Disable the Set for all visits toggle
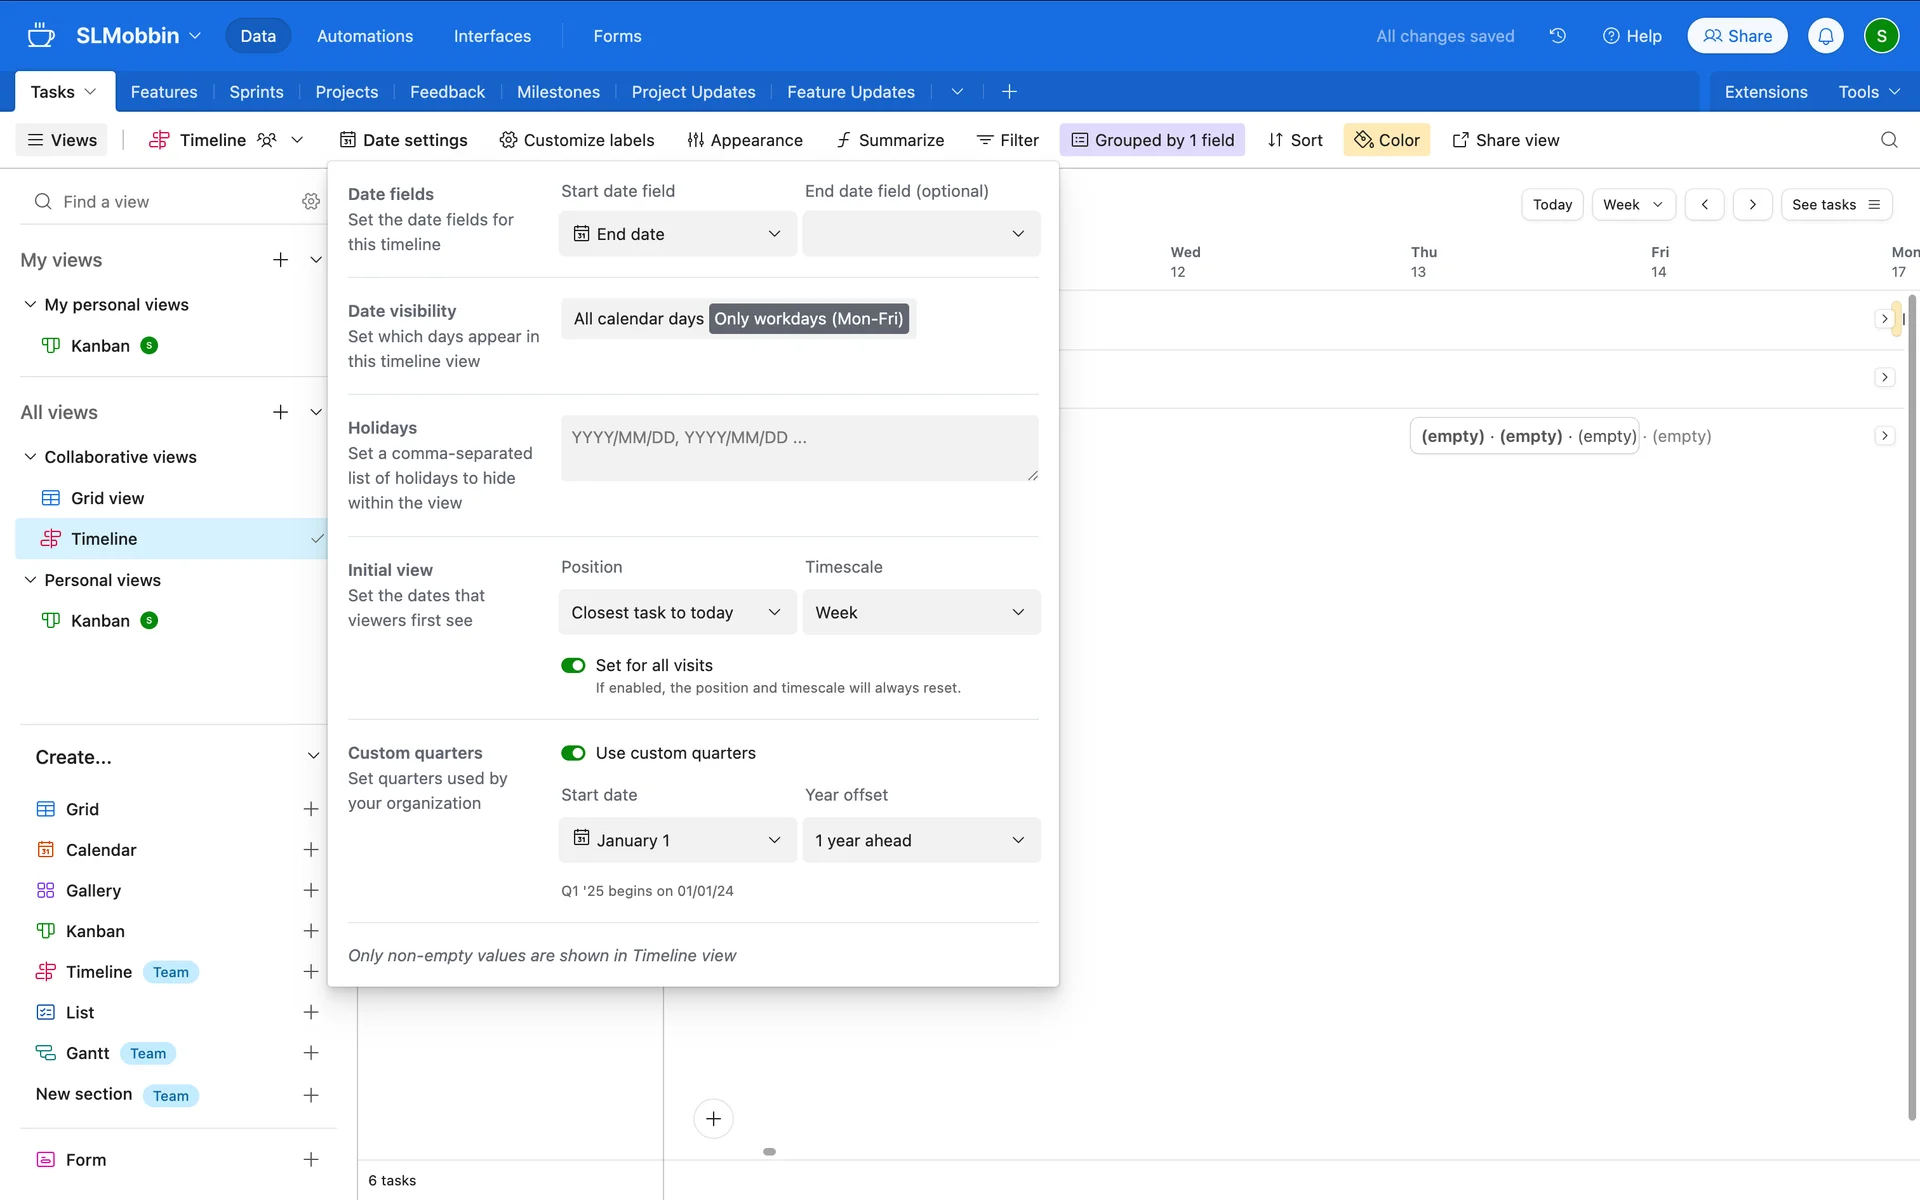Image resolution: width=1920 pixels, height=1200 pixels. coord(573,666)
